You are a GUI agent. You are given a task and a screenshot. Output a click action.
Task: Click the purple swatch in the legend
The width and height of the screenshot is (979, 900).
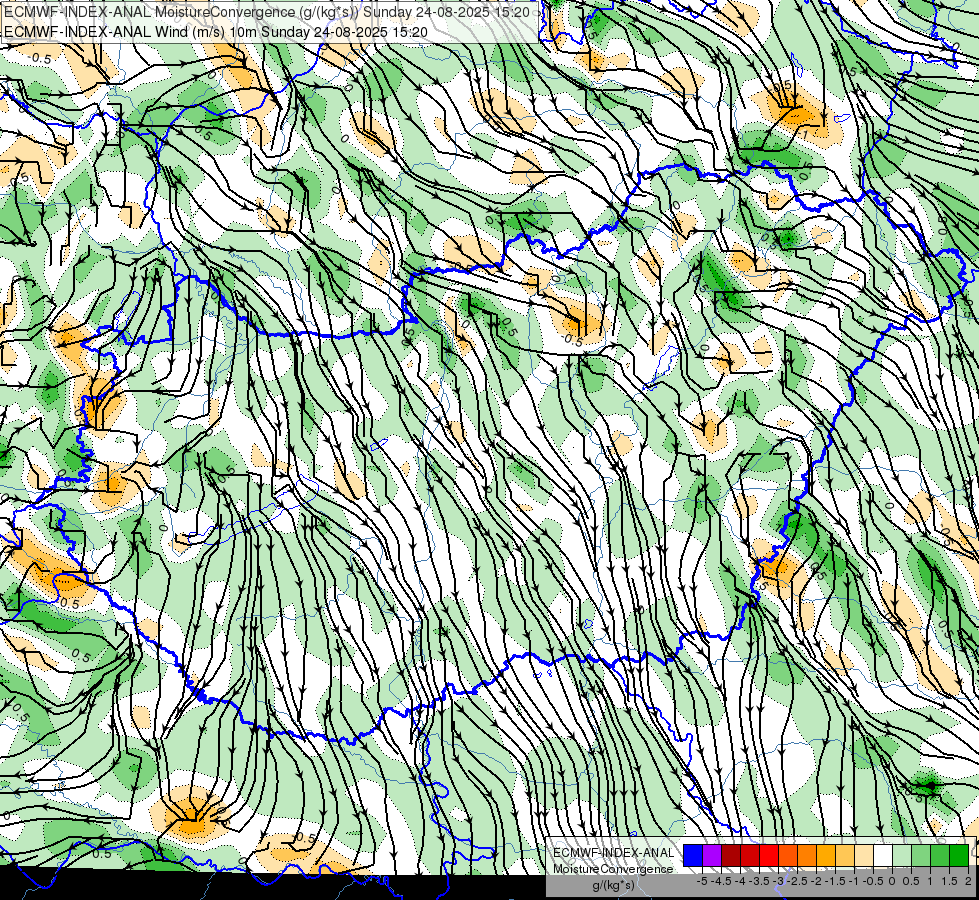[712, 855]
